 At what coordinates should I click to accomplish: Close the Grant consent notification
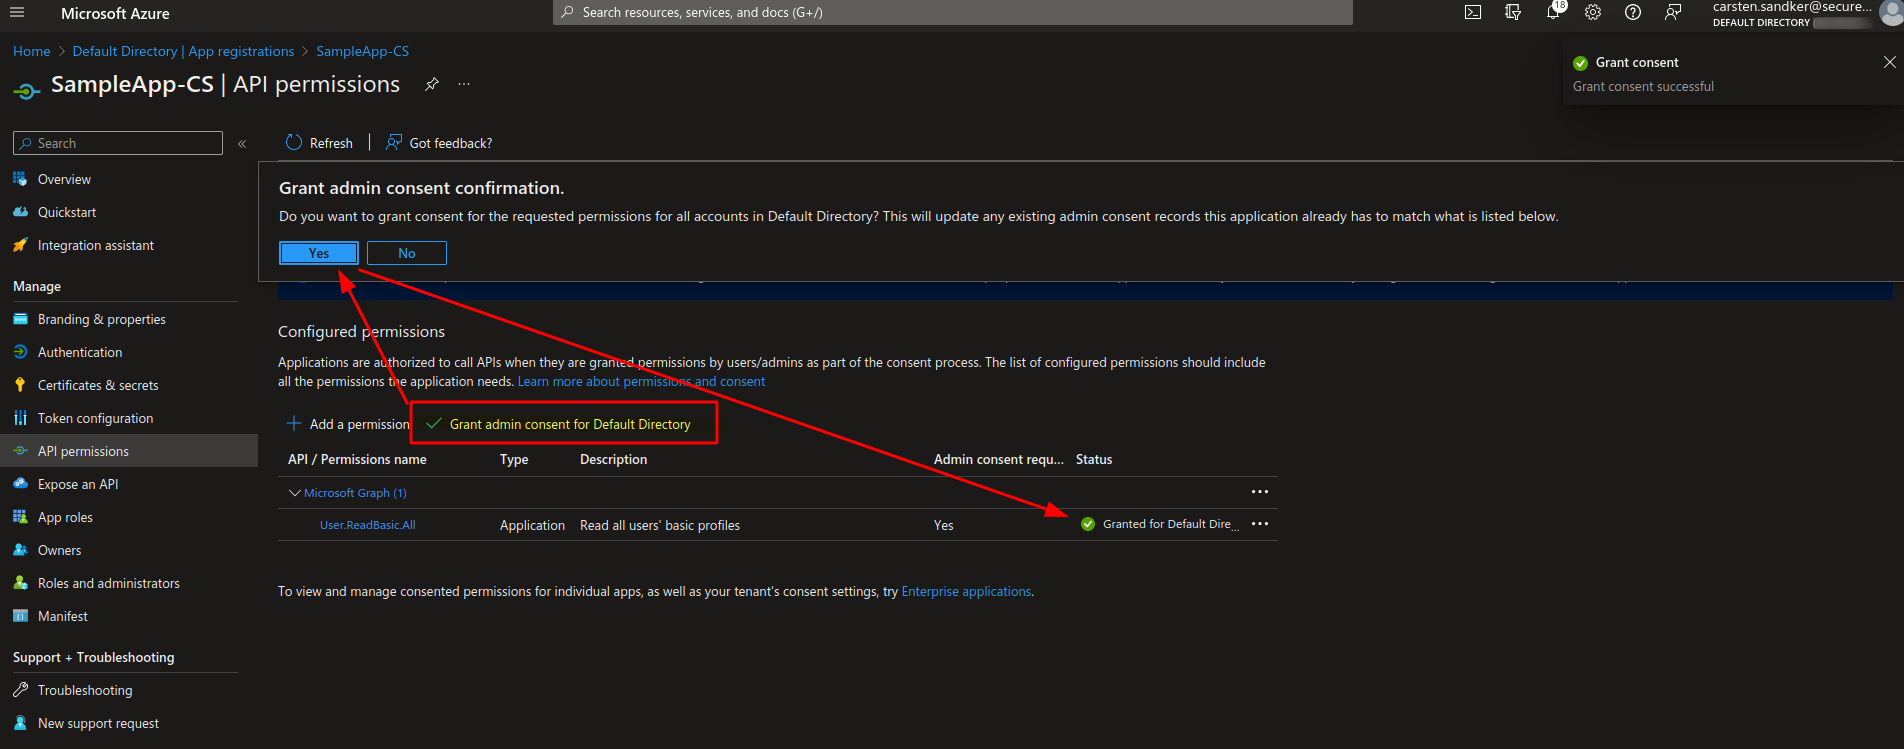(x=1889, y=62)
